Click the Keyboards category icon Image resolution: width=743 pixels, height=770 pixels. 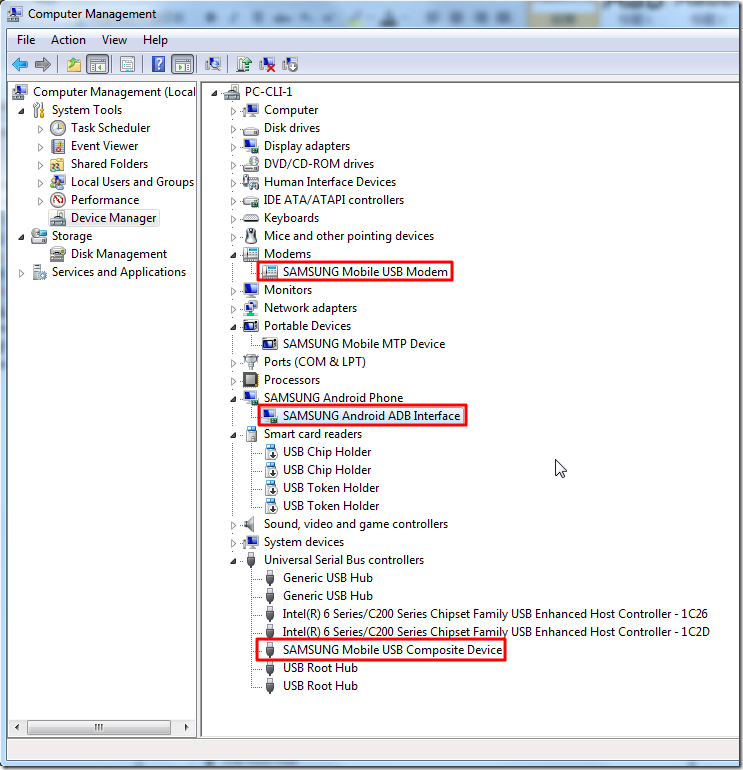click(x=251, y=218)
